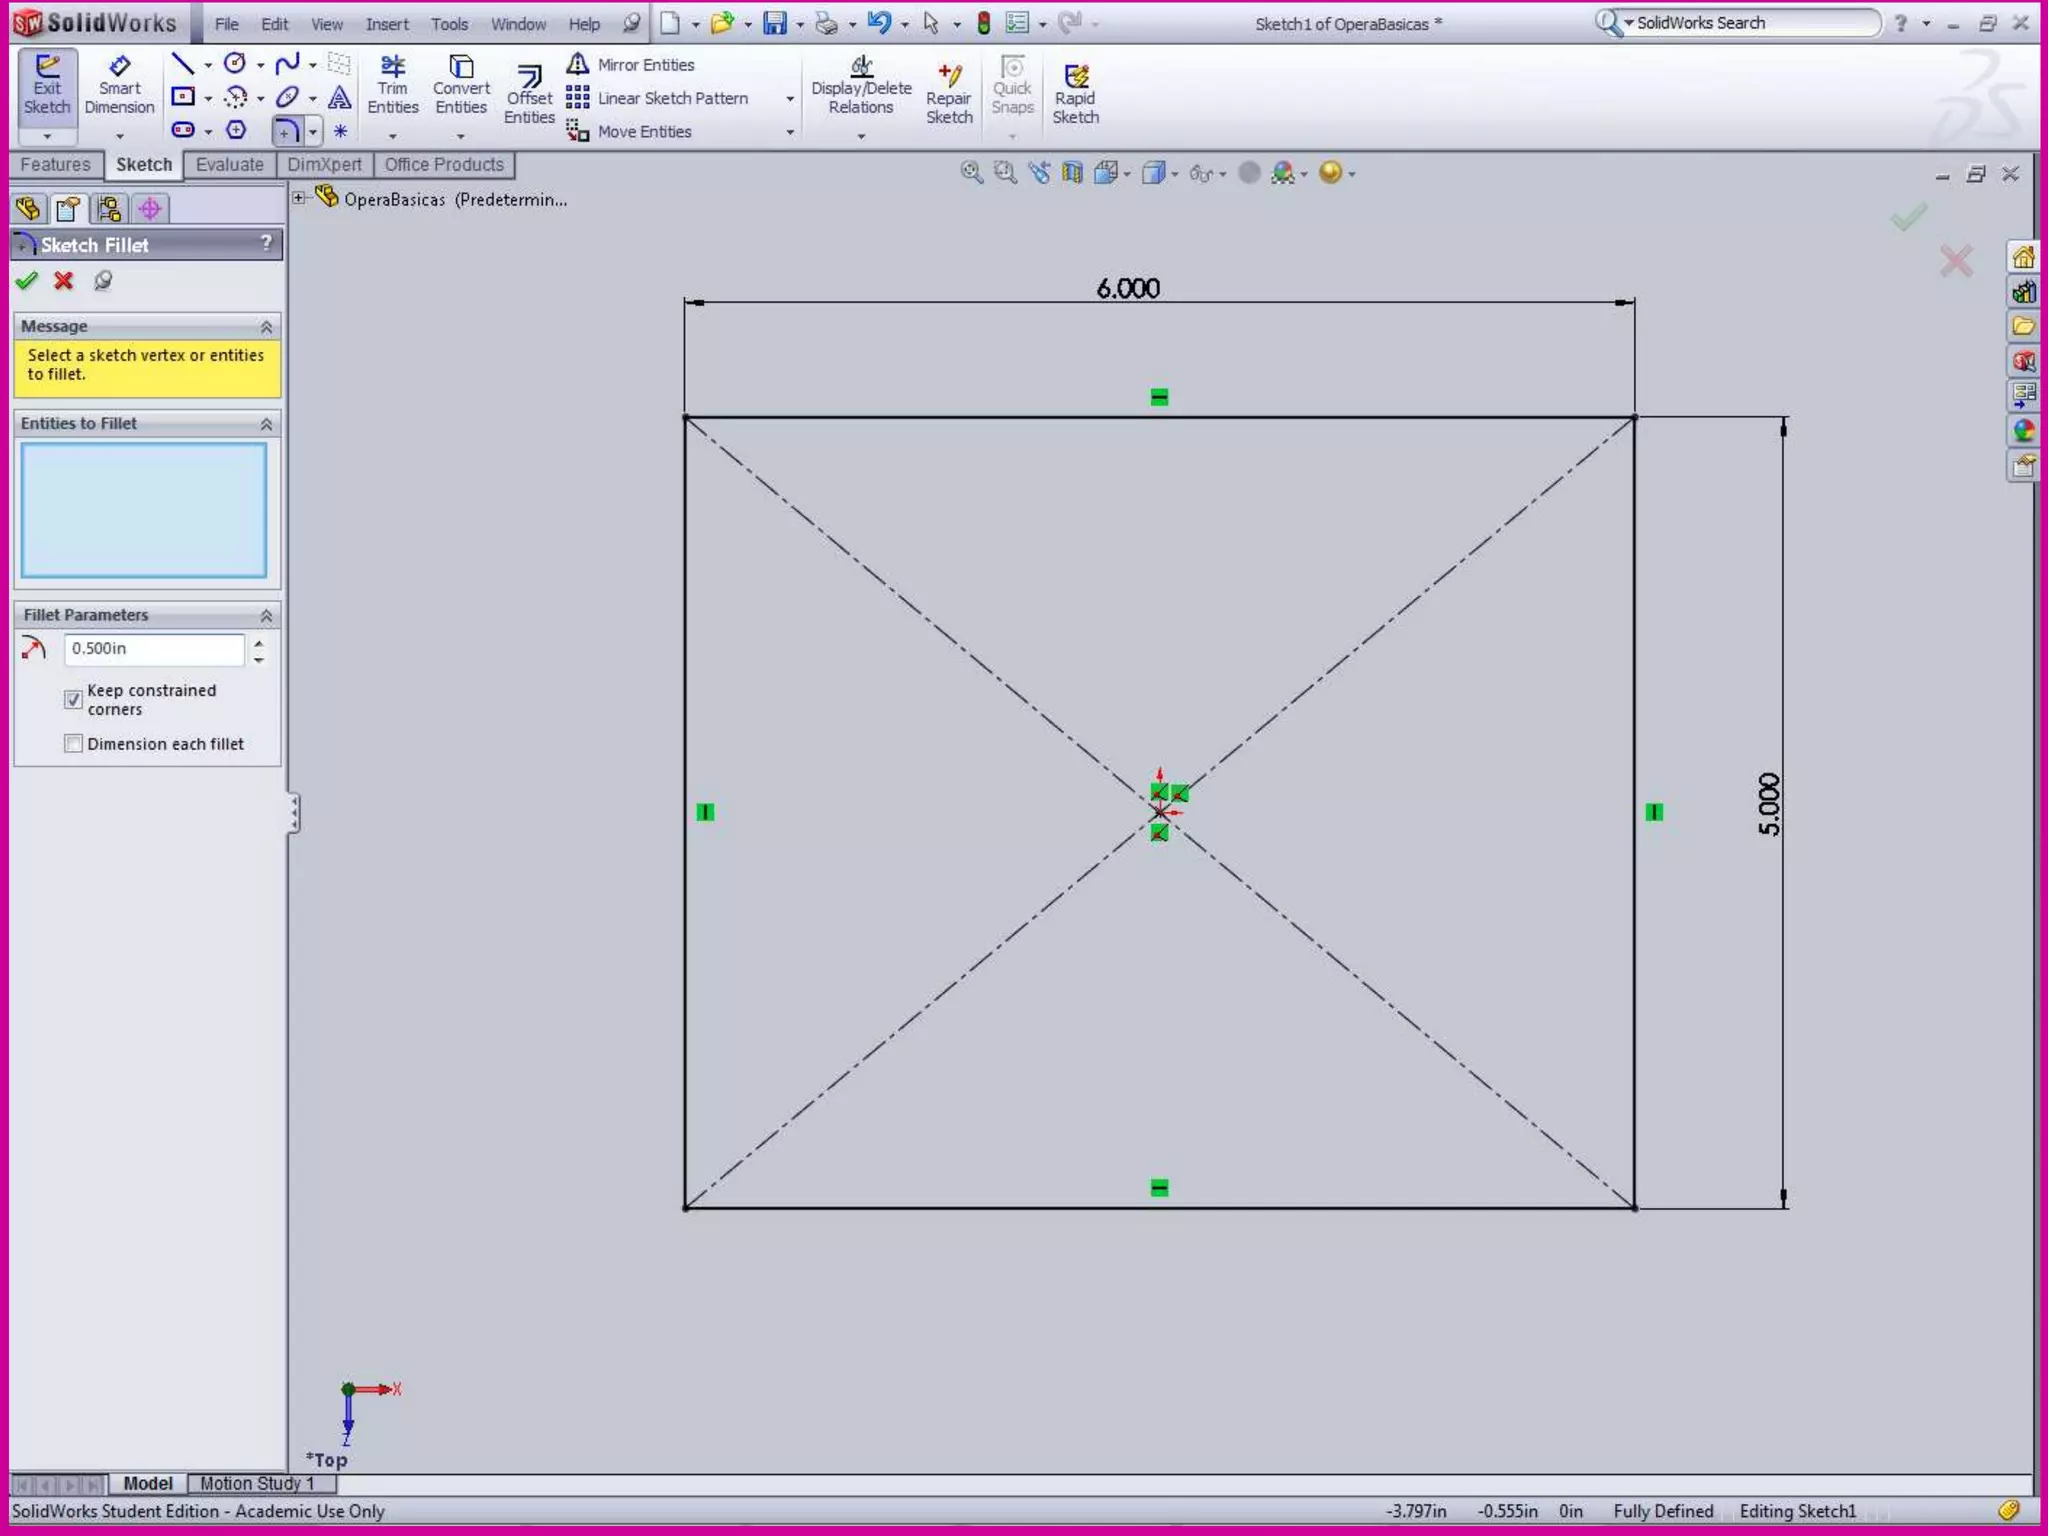Image resolution: width=2048 pixels, height=1536 pixels.
Task: Expand the OperaBasicas feature tree node
Action: click(299, 198)
